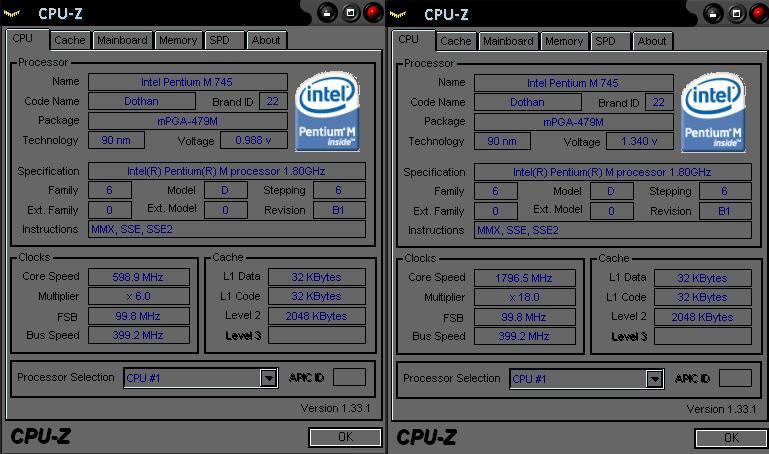Click Level 2 2048 KBytes in left window

(317, 316)
